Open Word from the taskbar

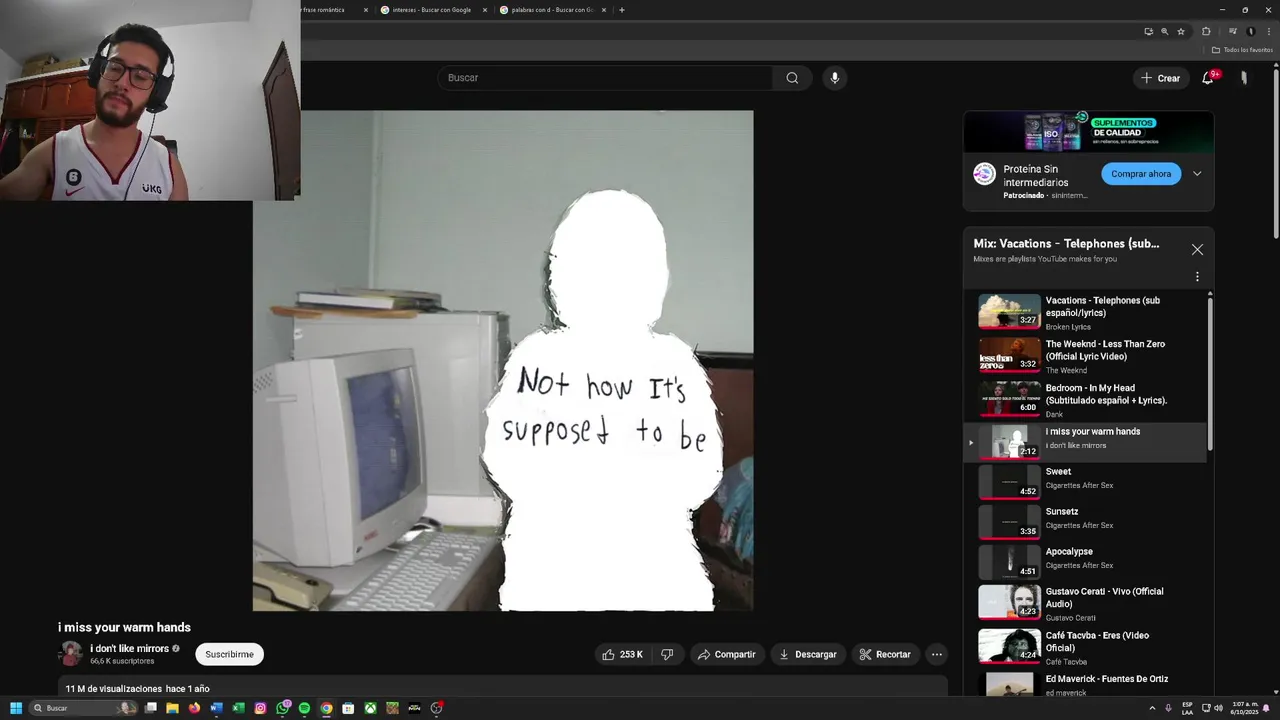tap(216, 708)
